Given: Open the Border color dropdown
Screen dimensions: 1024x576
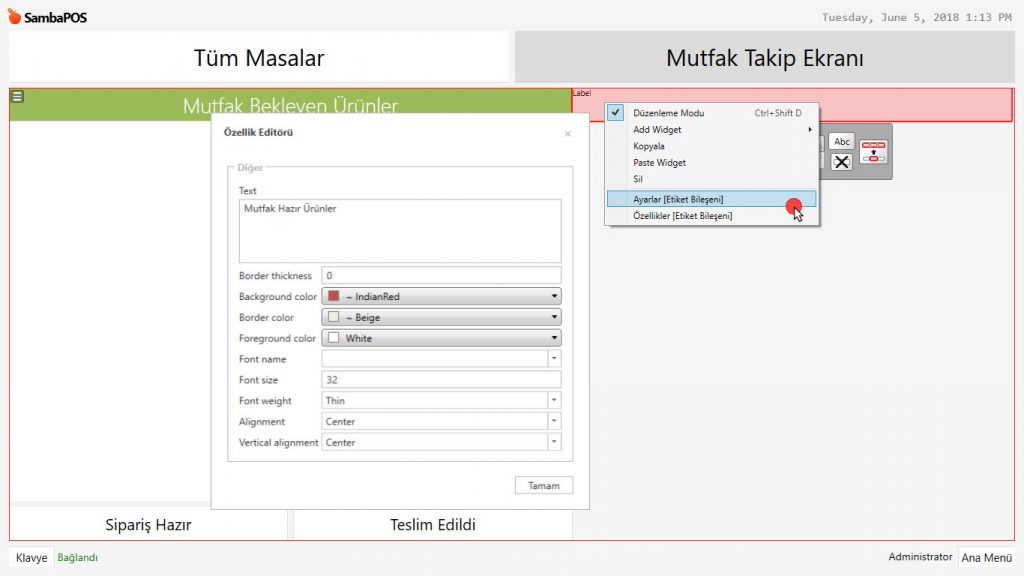Looking at the screenshot, I should point(554,318).
